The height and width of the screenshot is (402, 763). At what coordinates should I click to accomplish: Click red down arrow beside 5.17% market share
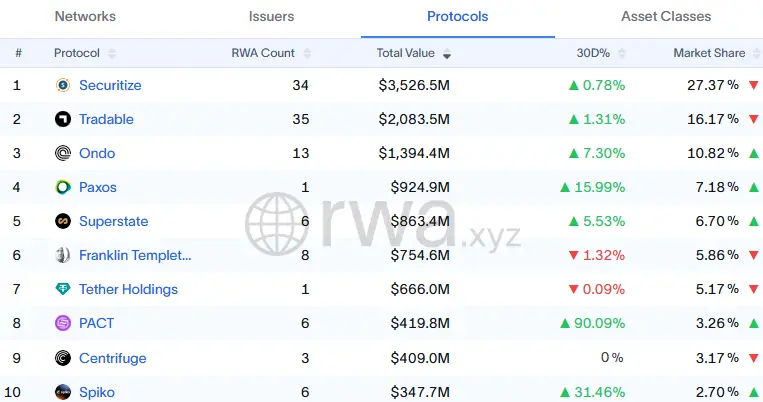point(754,289)
